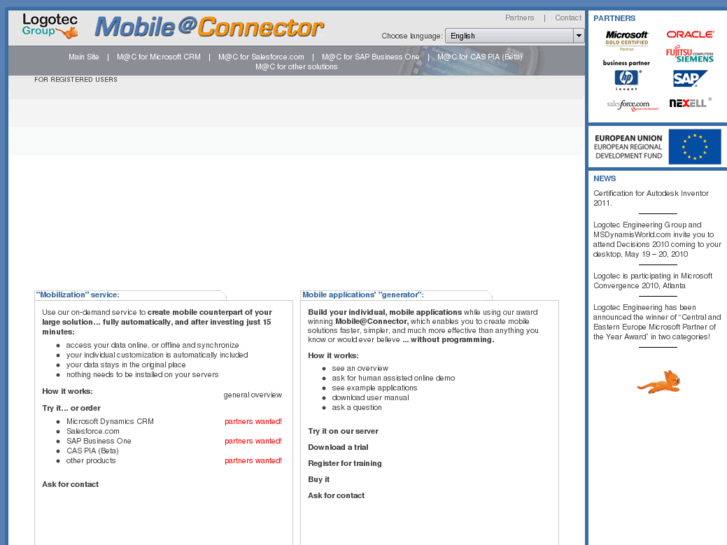Open the HP business partner logo
Image resolution: width=727 pixels, height=545 pixels.
pos(626,75)
